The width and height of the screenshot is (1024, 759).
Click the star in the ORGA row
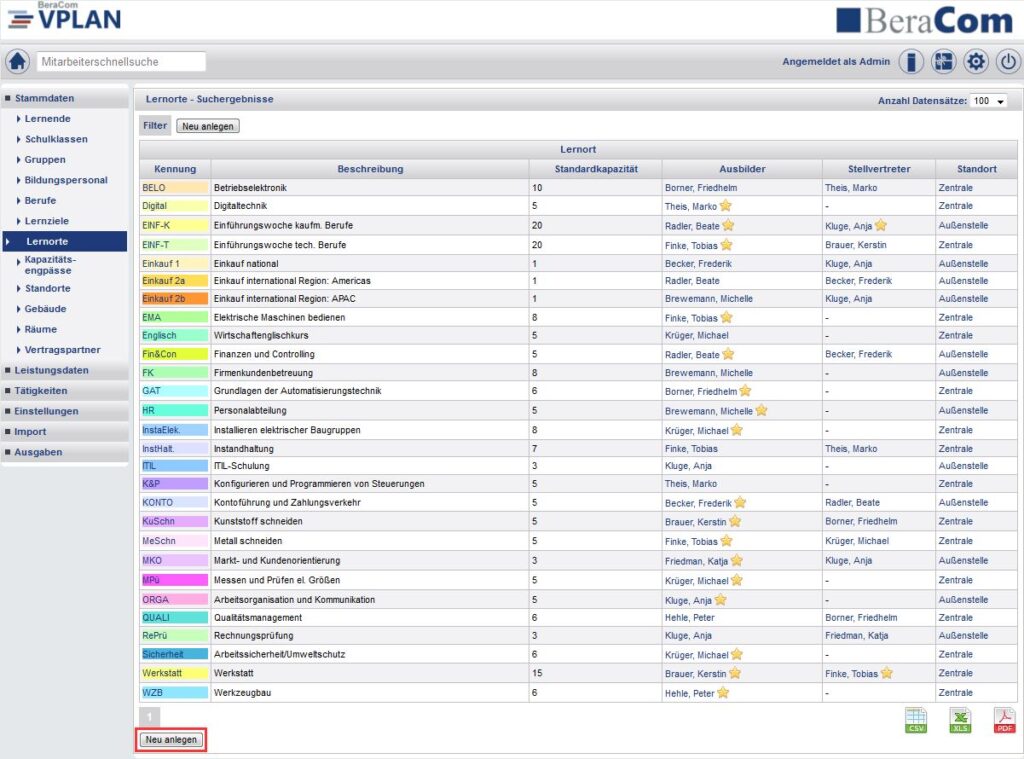[x=720, y=600]
